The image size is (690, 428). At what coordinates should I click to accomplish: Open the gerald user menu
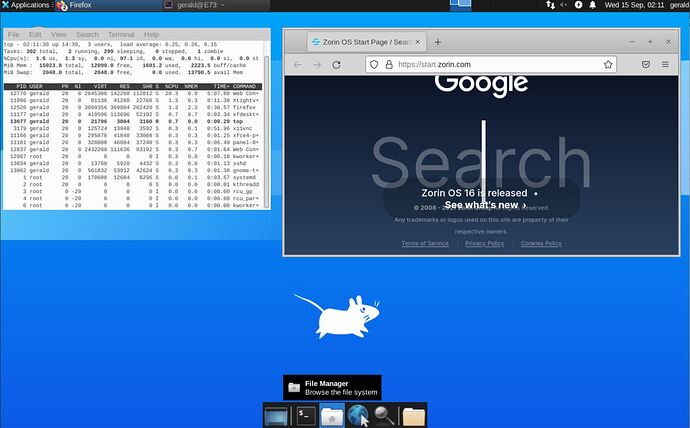point(679,5)
